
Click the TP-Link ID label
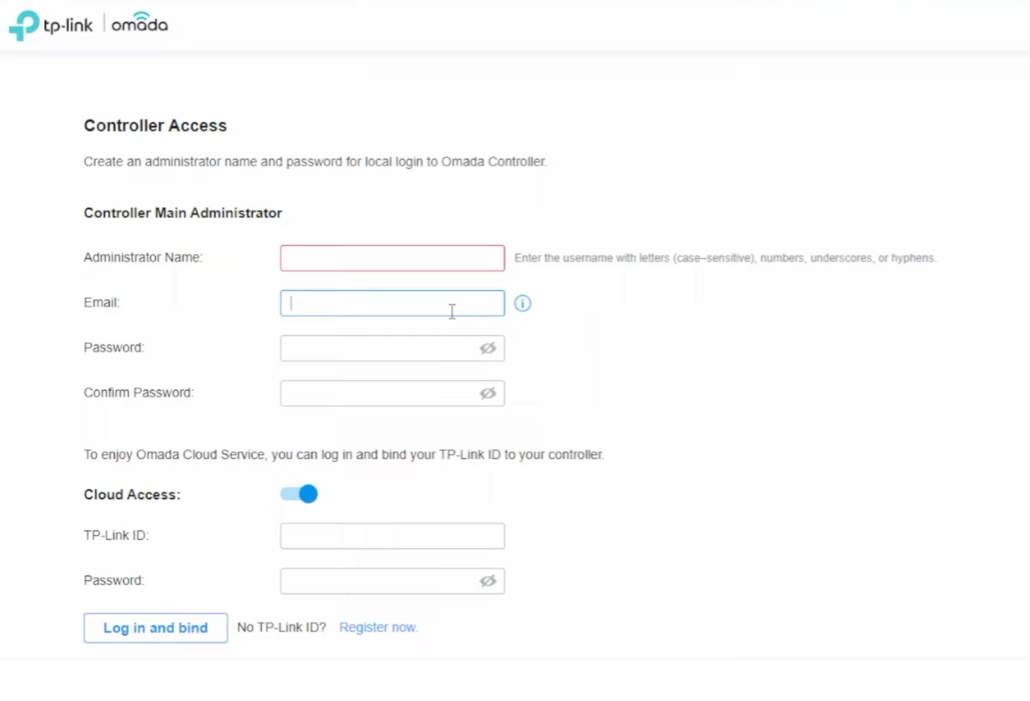point(116,536)
